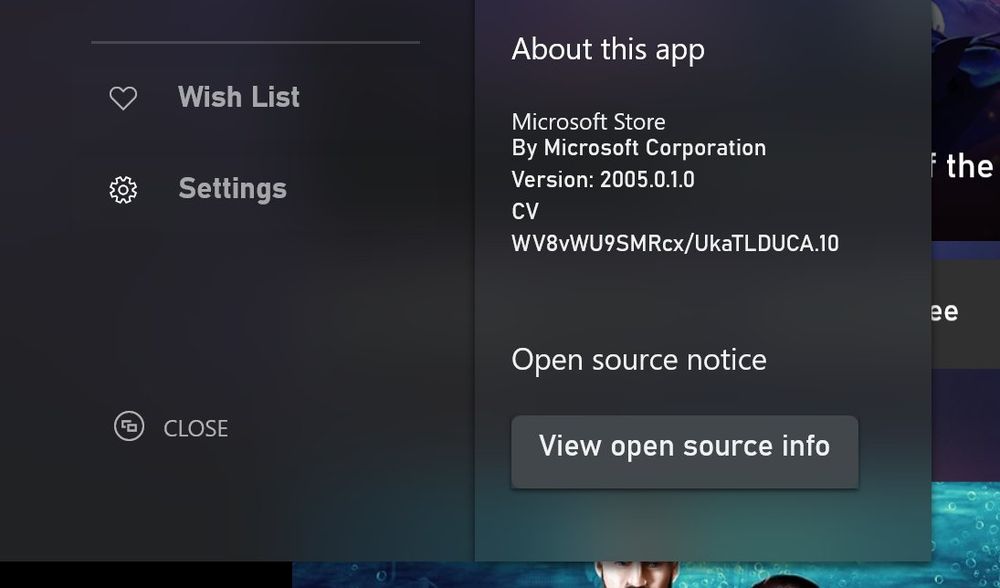Click the gear icon beside Settings
The height and width of the screenshot is (588, 1000).
click(x=123, y=190)
